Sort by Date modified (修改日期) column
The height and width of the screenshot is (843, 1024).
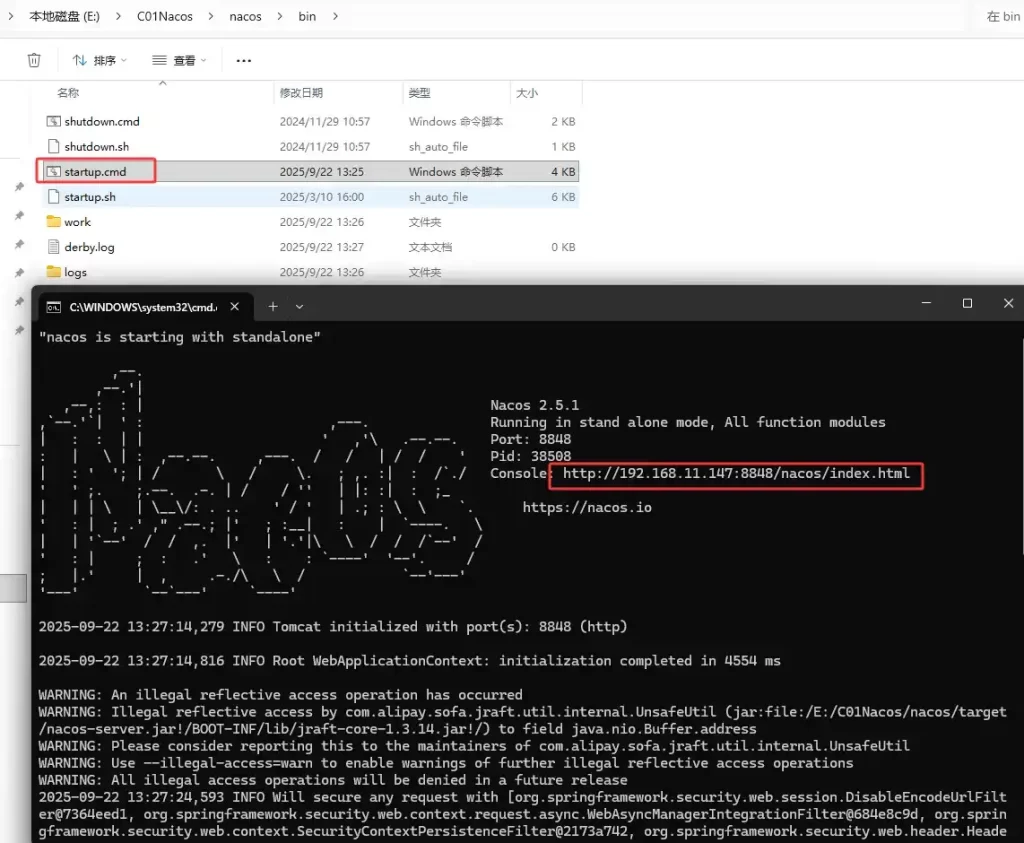click(301, 93)
